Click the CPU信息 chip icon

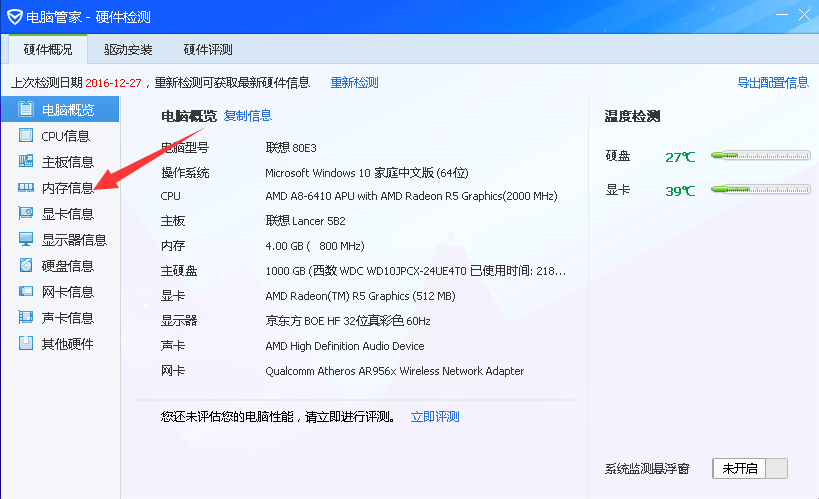click(x=26, y=135)
